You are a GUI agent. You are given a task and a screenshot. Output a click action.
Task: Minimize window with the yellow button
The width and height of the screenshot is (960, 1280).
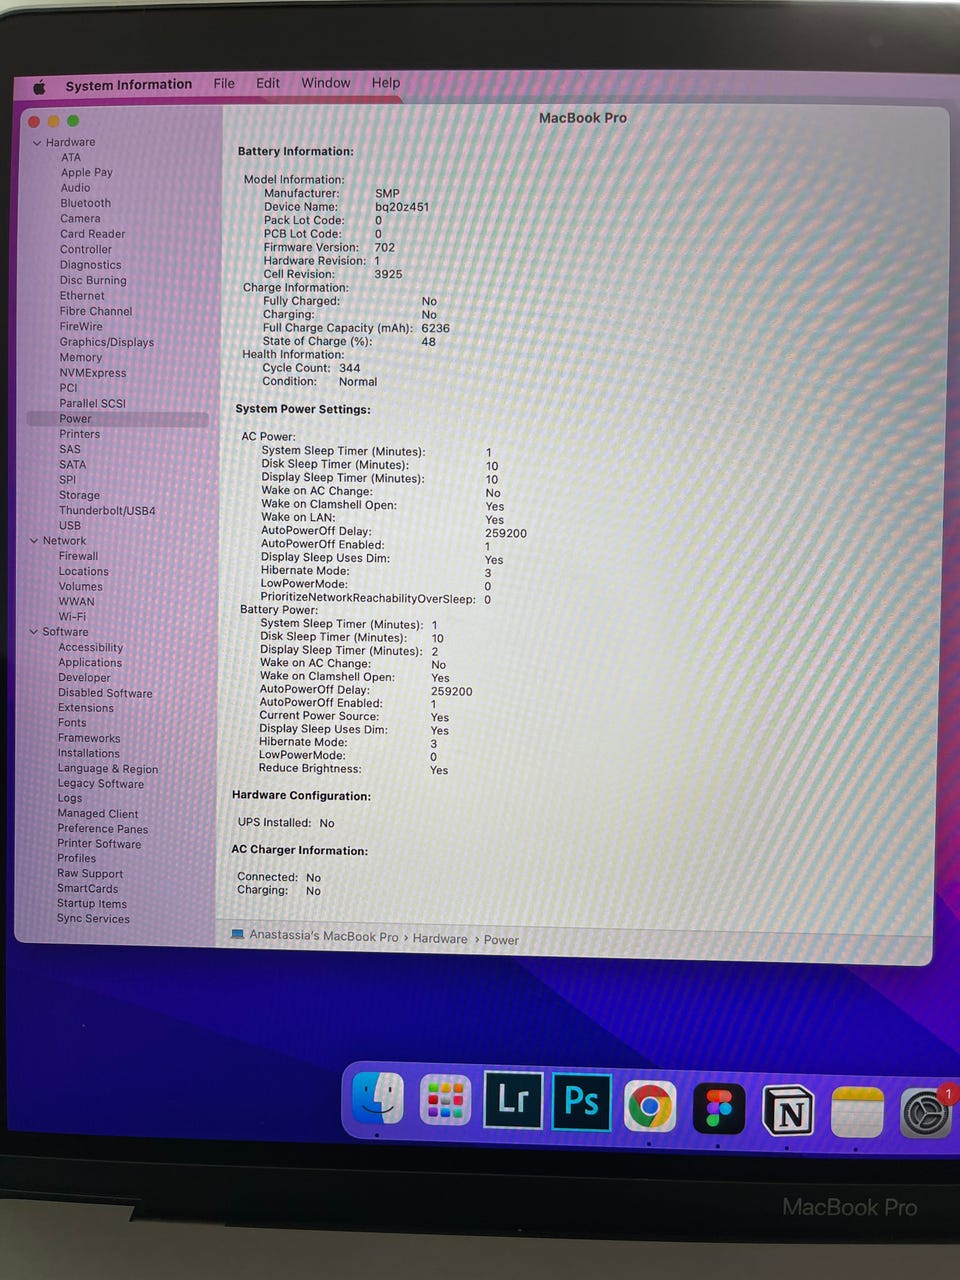(53, 121)
